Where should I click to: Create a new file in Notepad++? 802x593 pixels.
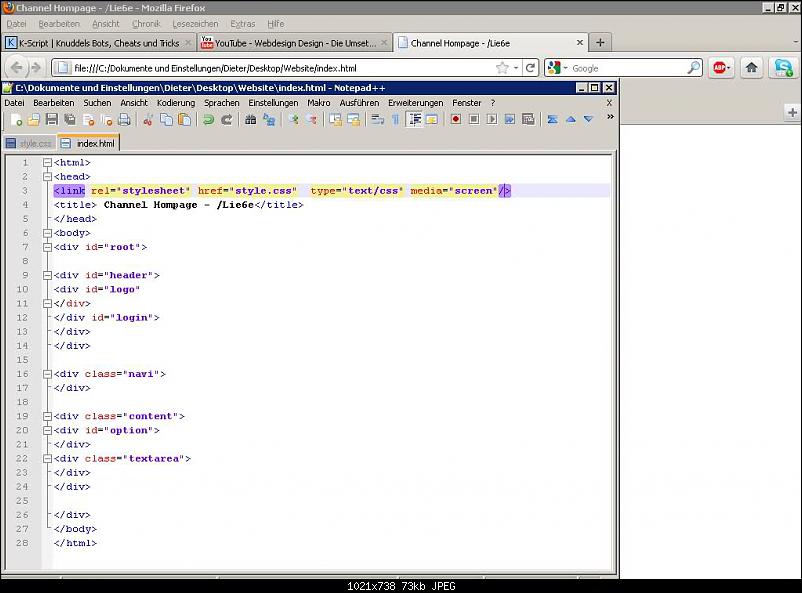coord(16,120)
